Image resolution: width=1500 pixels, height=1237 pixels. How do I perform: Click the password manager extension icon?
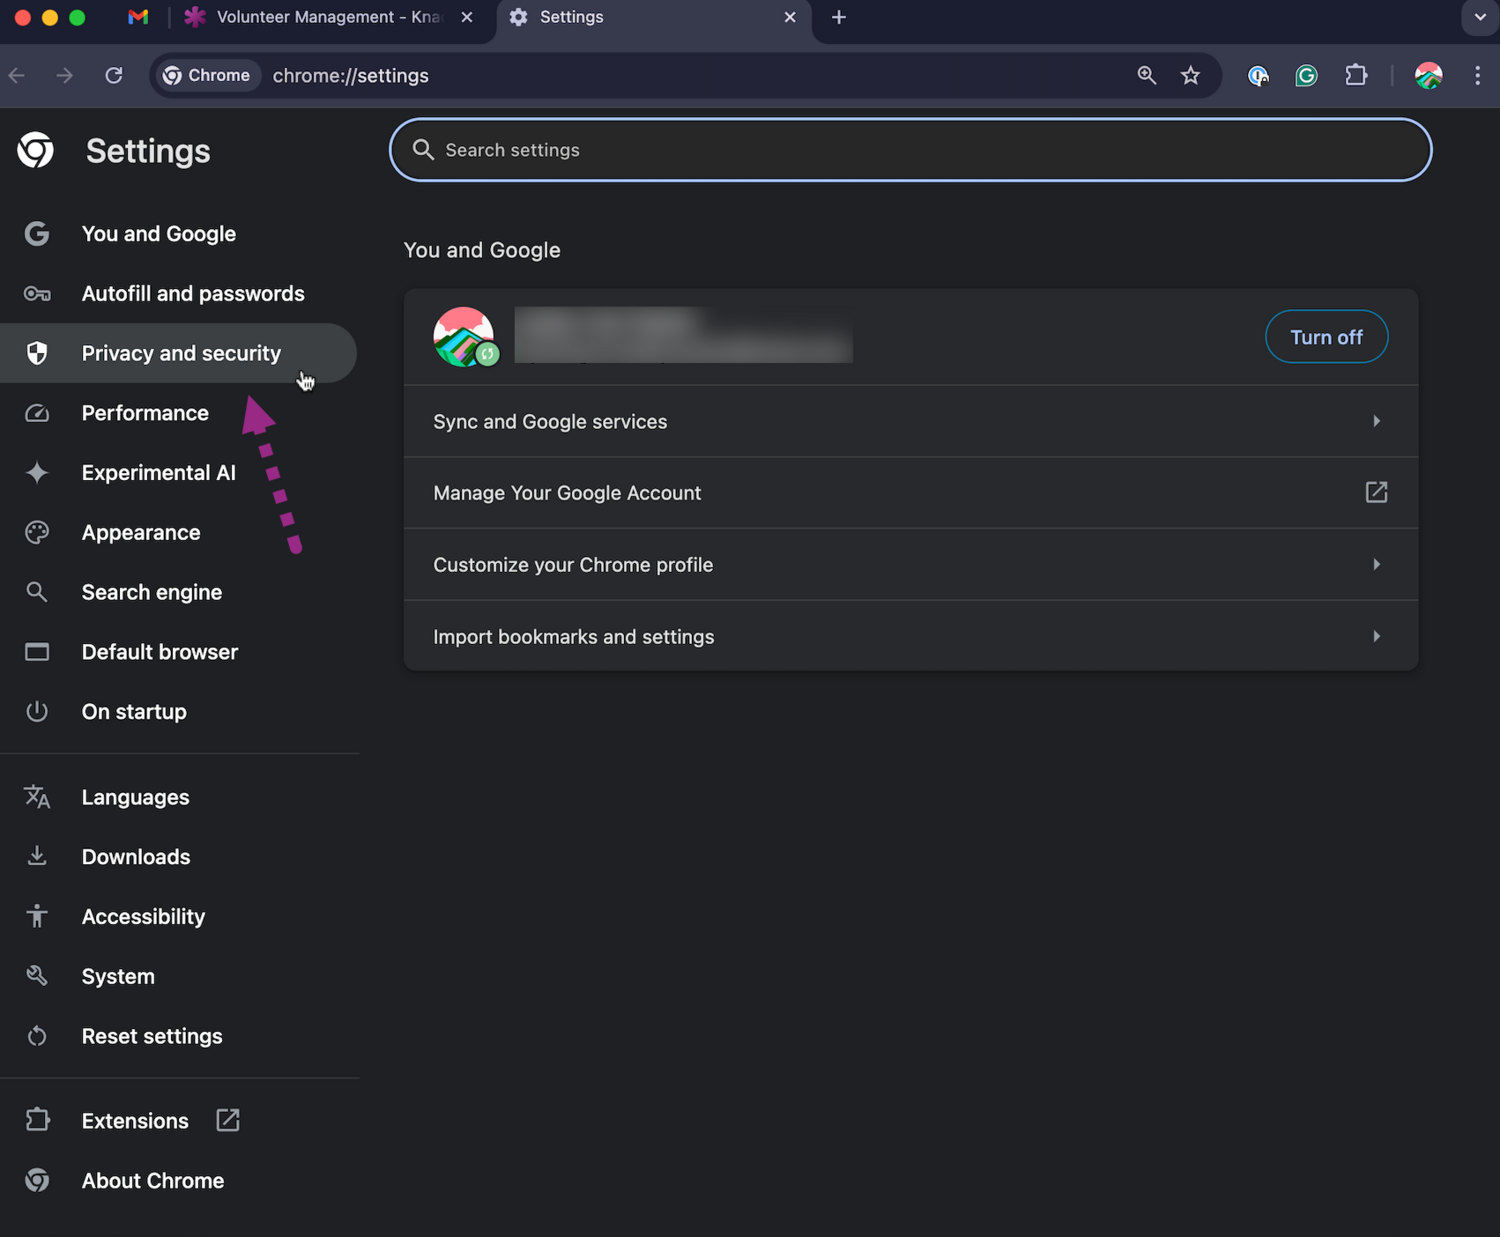(1258, 76)
